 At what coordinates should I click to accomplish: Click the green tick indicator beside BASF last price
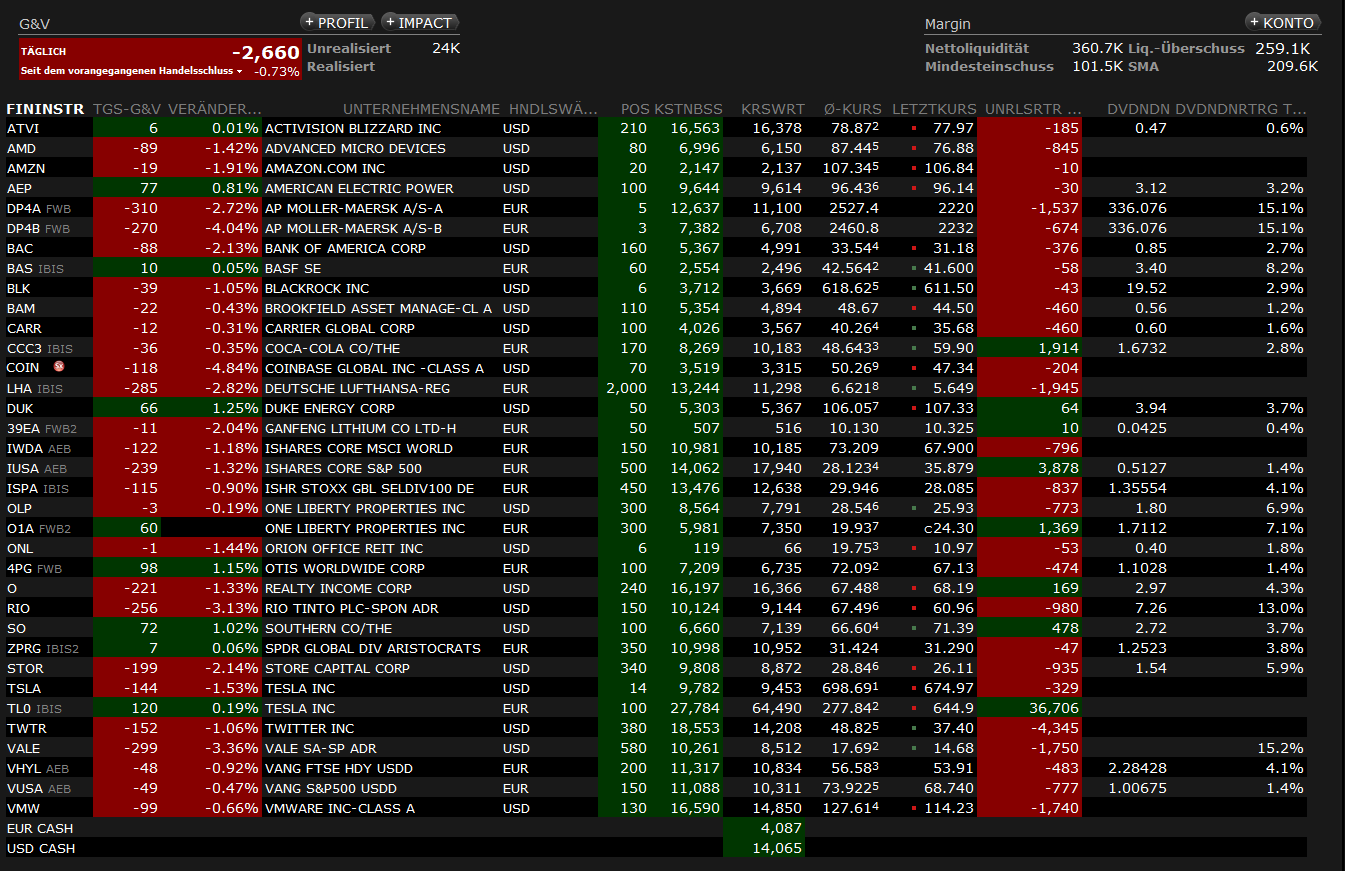pos(913,269)
